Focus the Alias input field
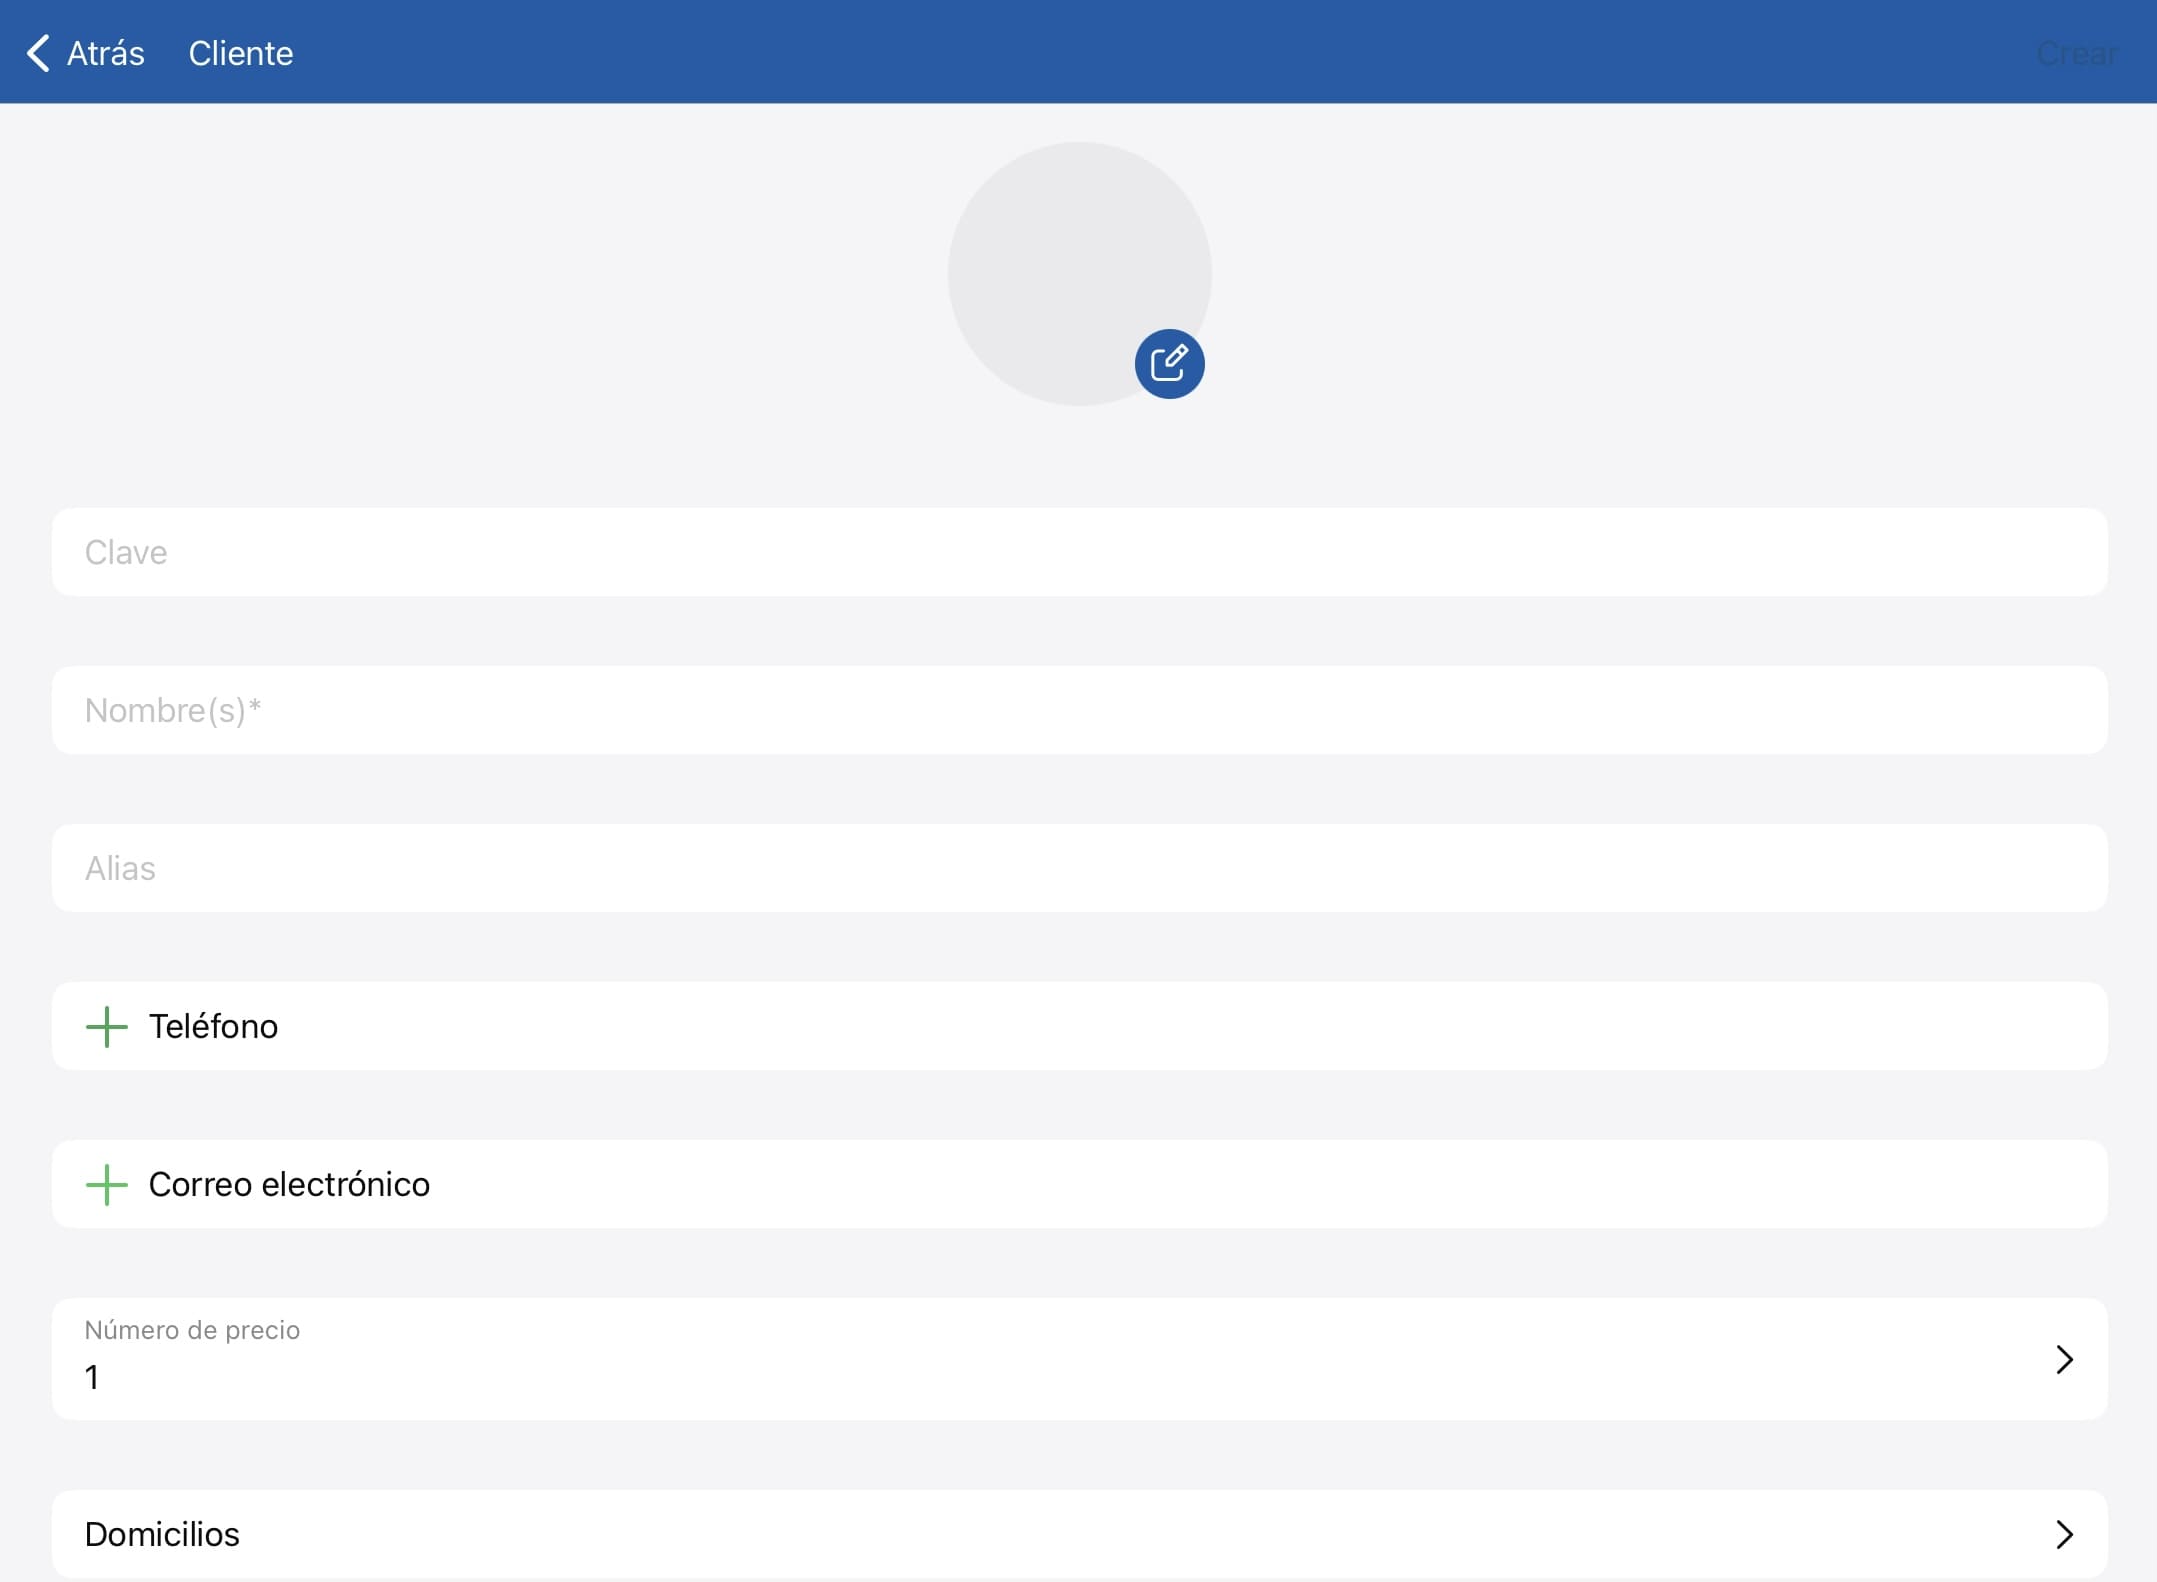The width and height of the screenshot is (2157, 1582). [x=1079, y=868]
